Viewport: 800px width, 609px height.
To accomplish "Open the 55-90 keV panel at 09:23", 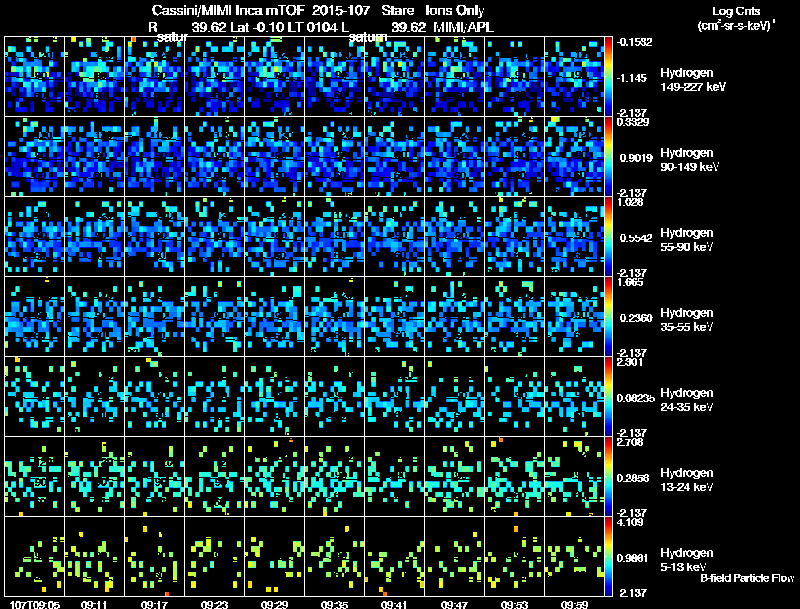I will pyautogui.click(x=214, y=237).
